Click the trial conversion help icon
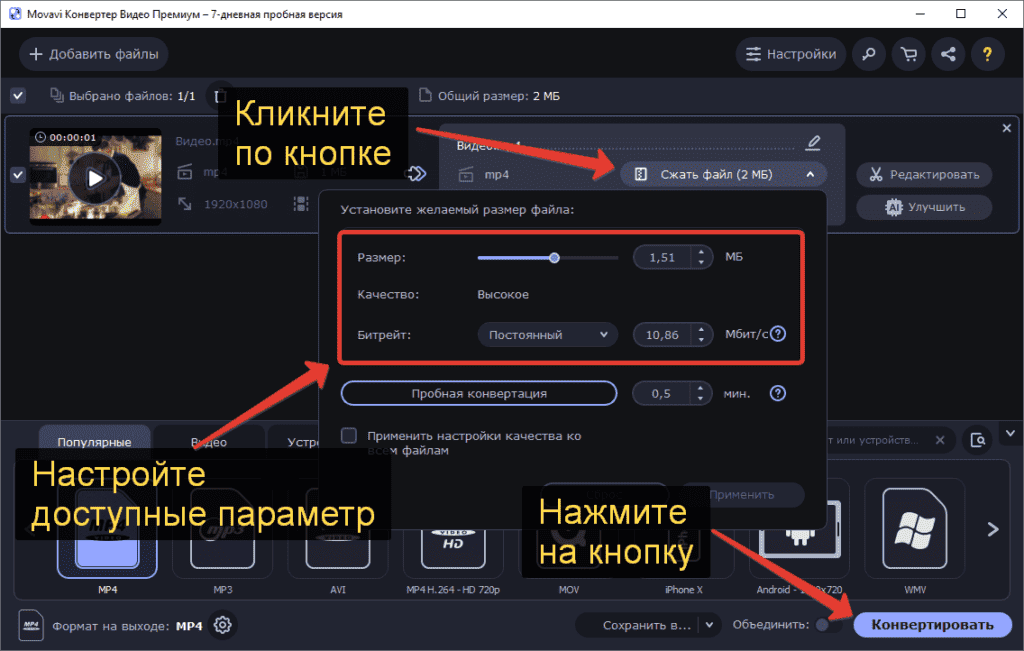Image resolution: width=1024 pixels, height=651 pixels. 778,394
